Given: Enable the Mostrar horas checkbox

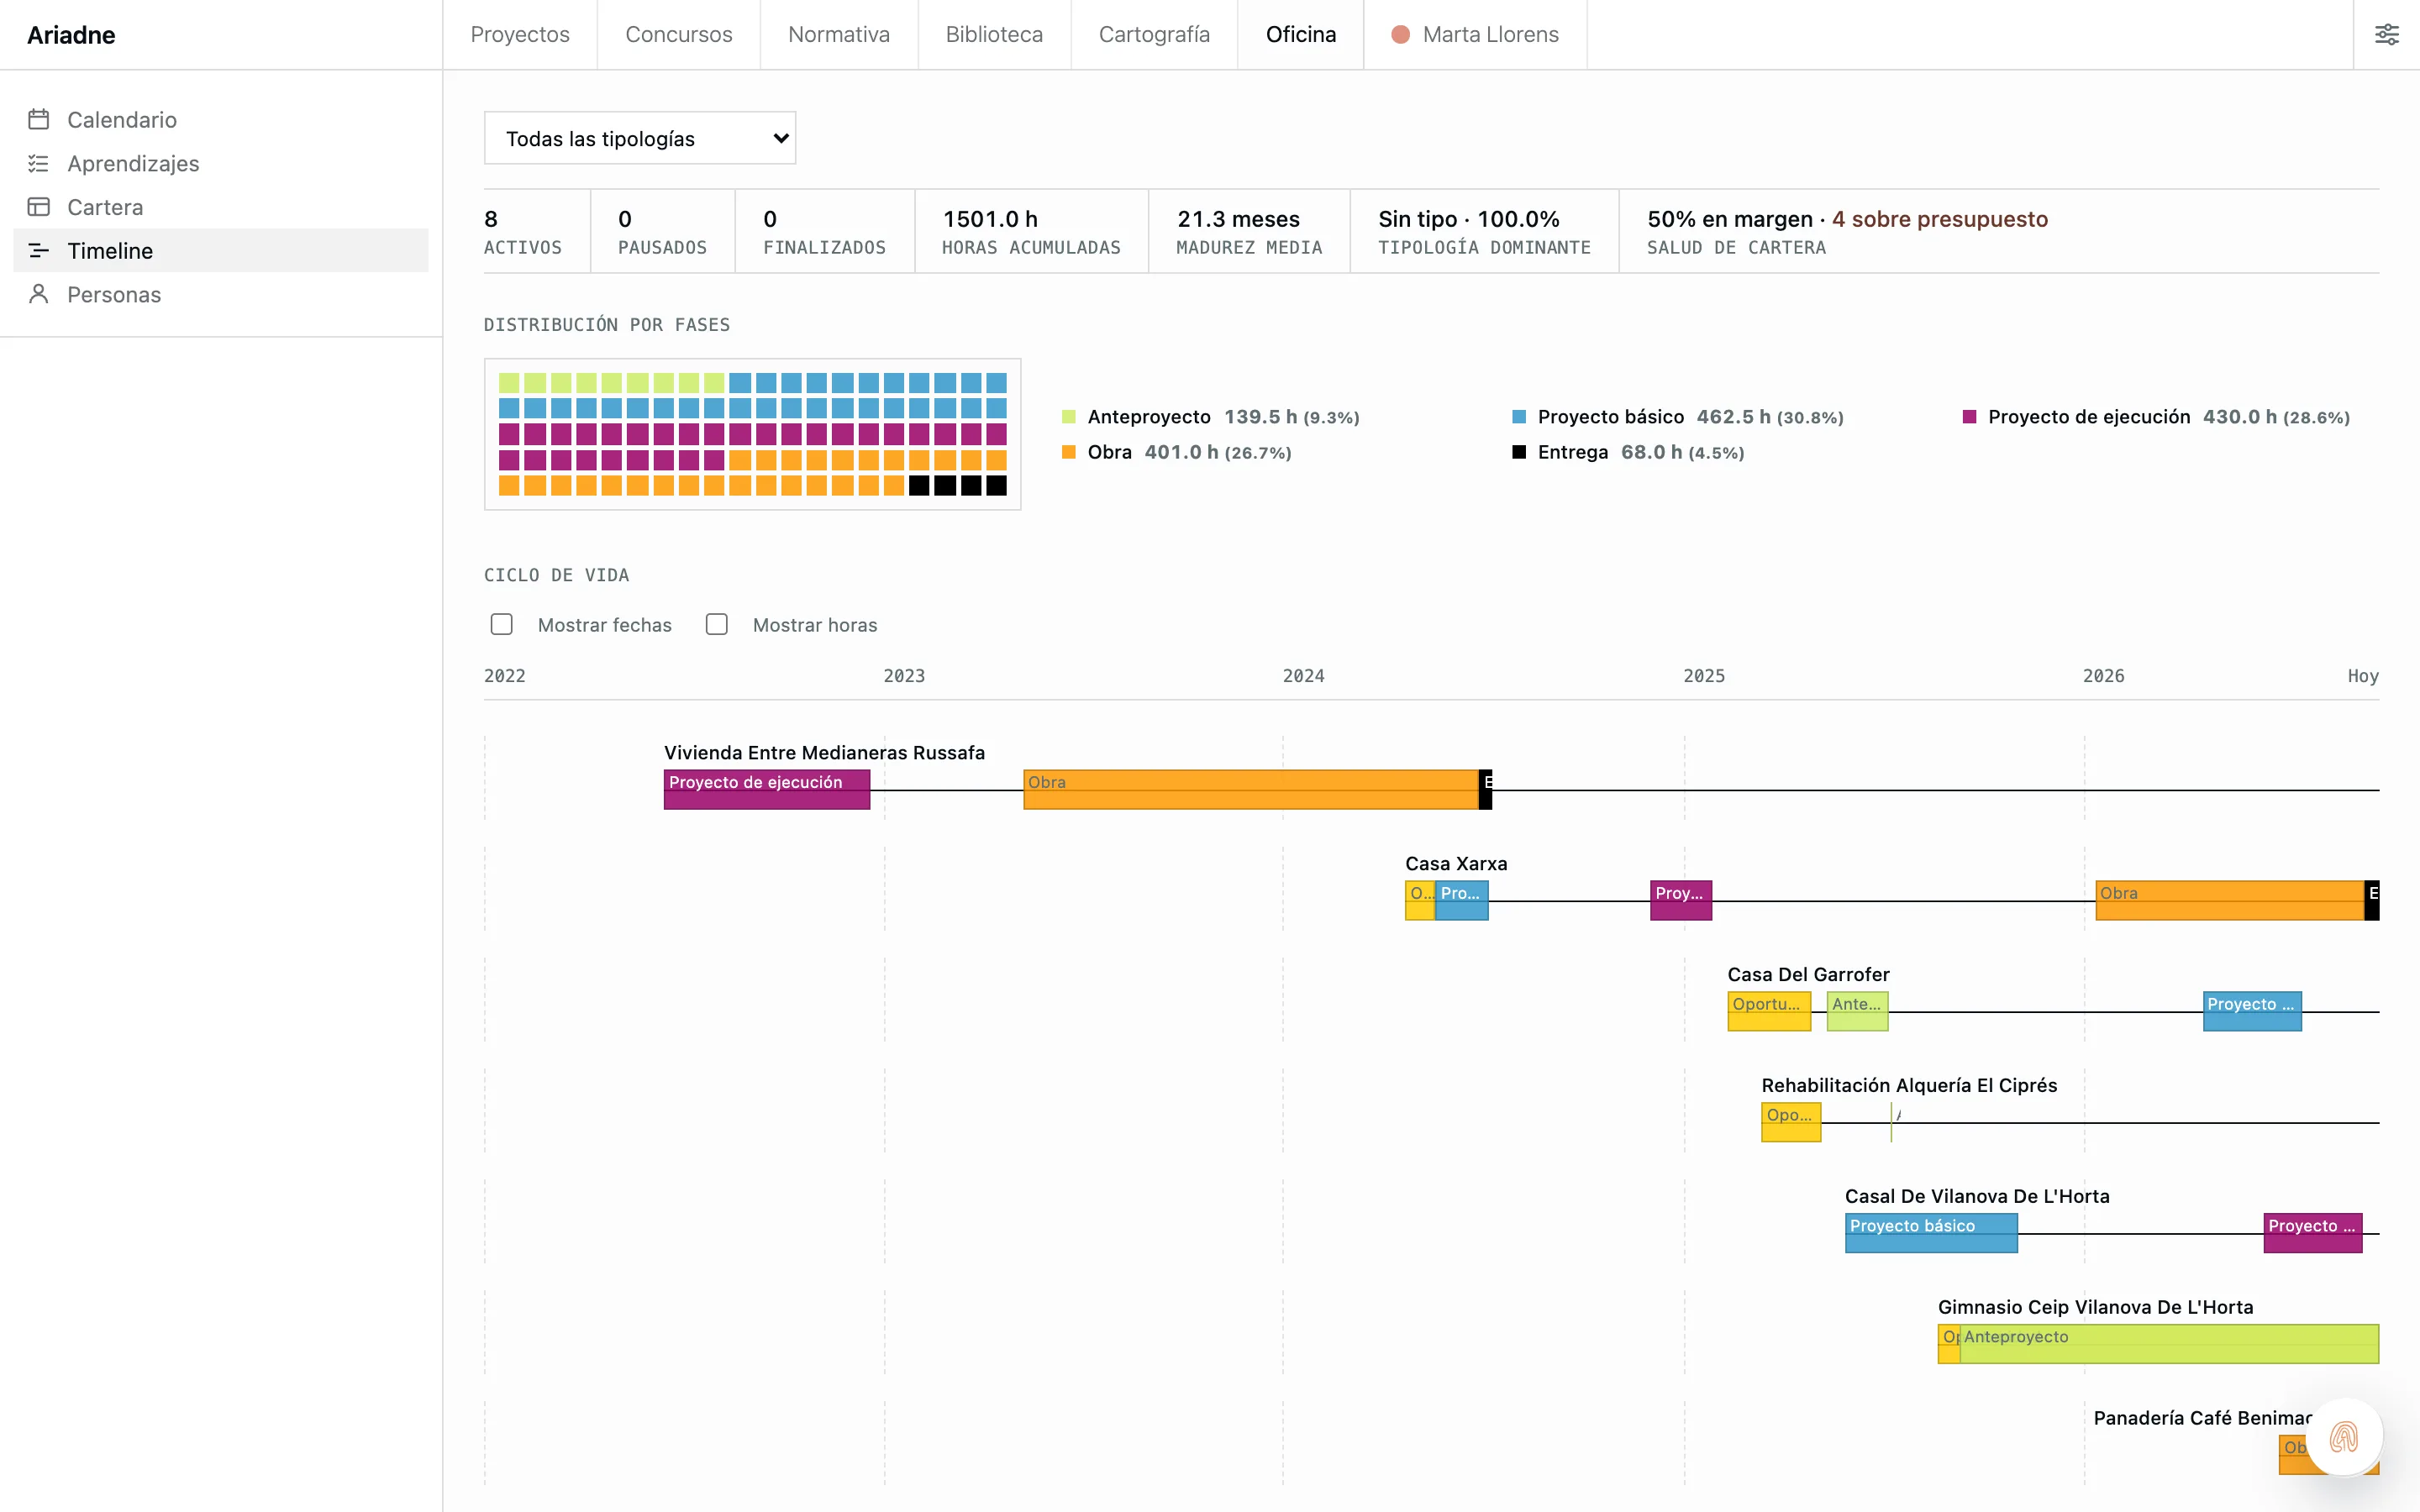Looking at the screenshot, I should point(717,624).
